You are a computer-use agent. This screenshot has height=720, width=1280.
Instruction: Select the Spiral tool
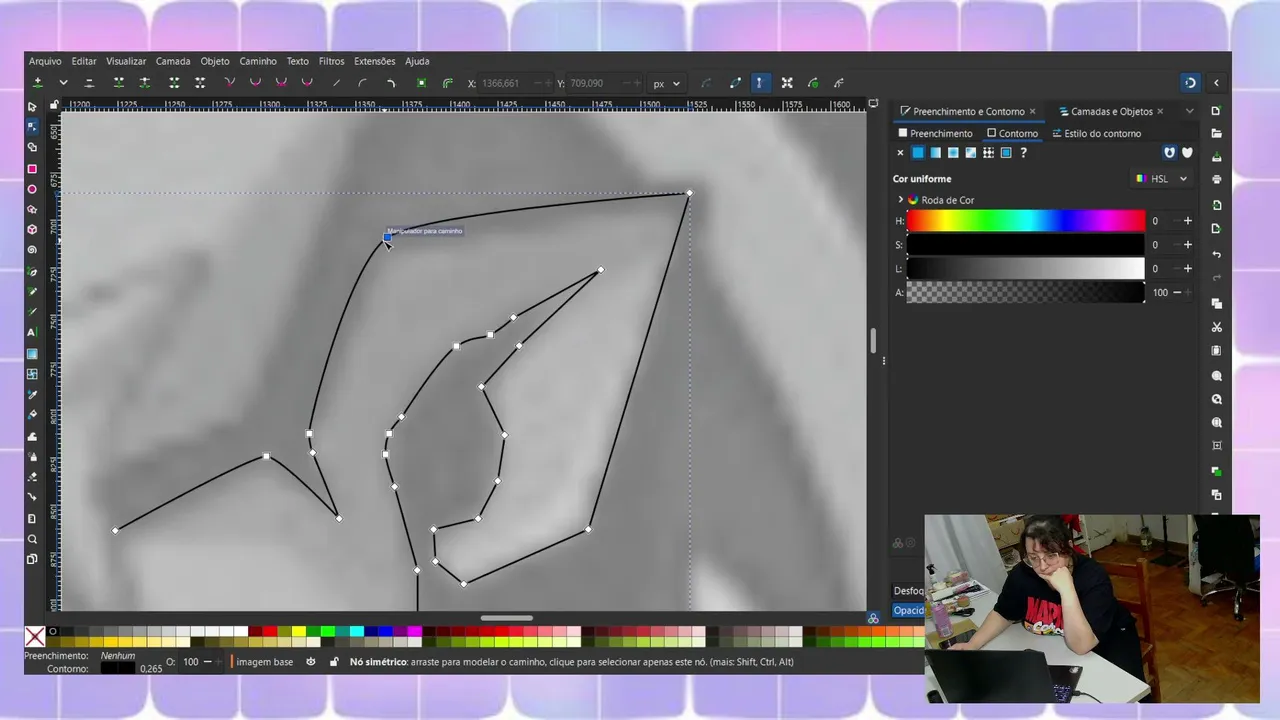(x=32, y=250)
